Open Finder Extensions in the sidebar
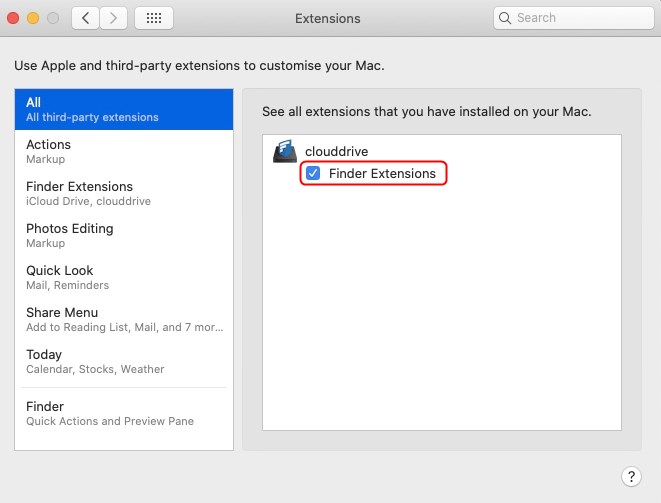This screenshot has width=661, height=503. pos(124,193)
